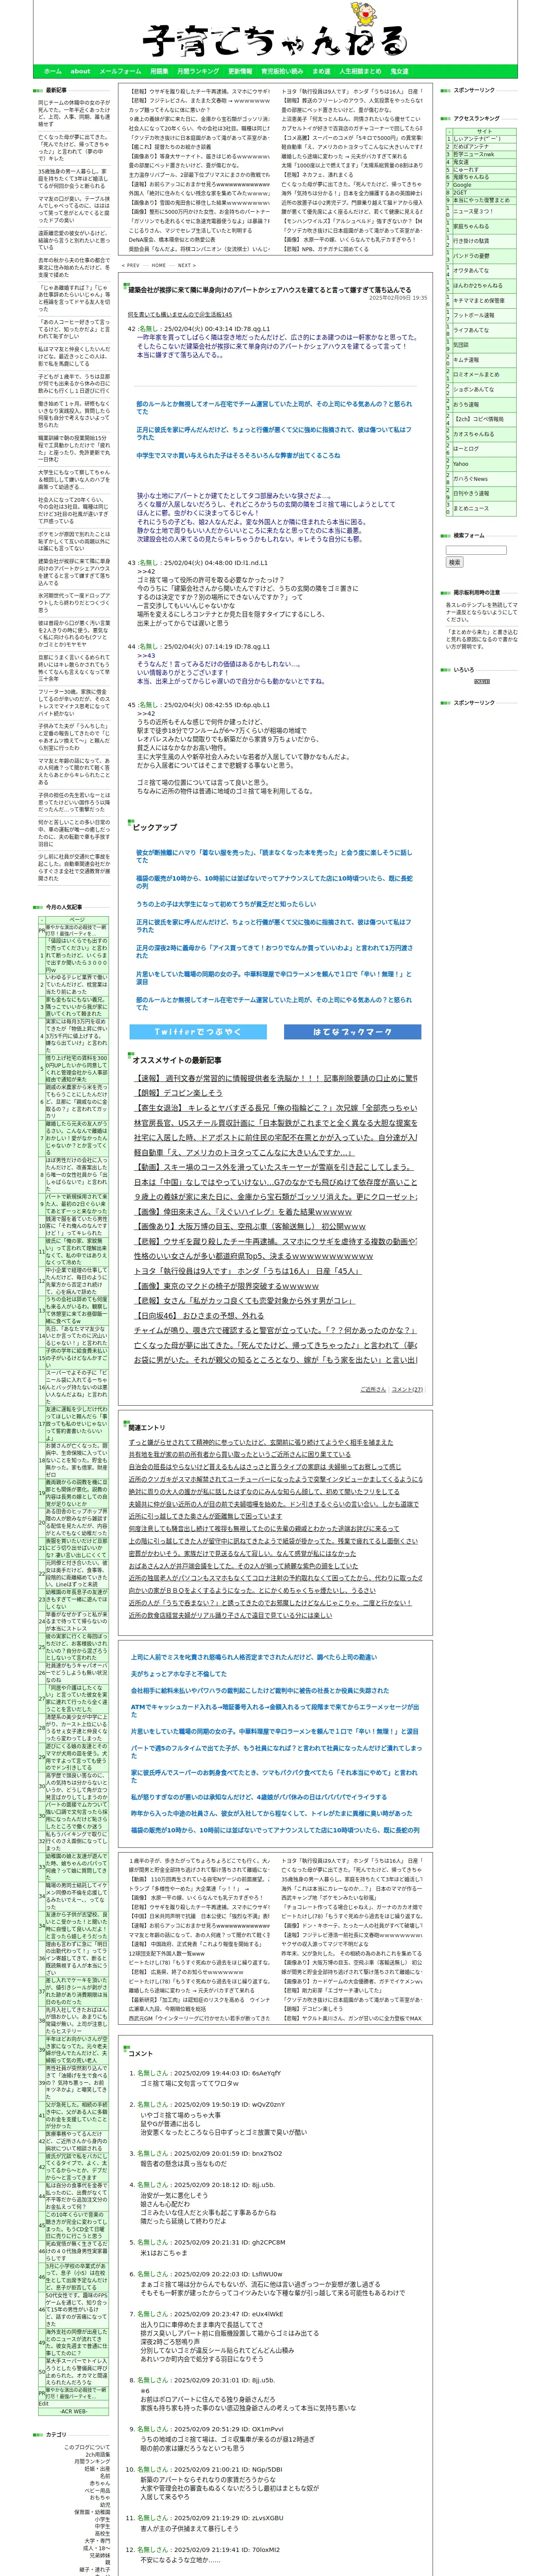Open the ご近所さん category link
The height and width of the screenshot is (2576, 551).
[x=373, y=1389]
